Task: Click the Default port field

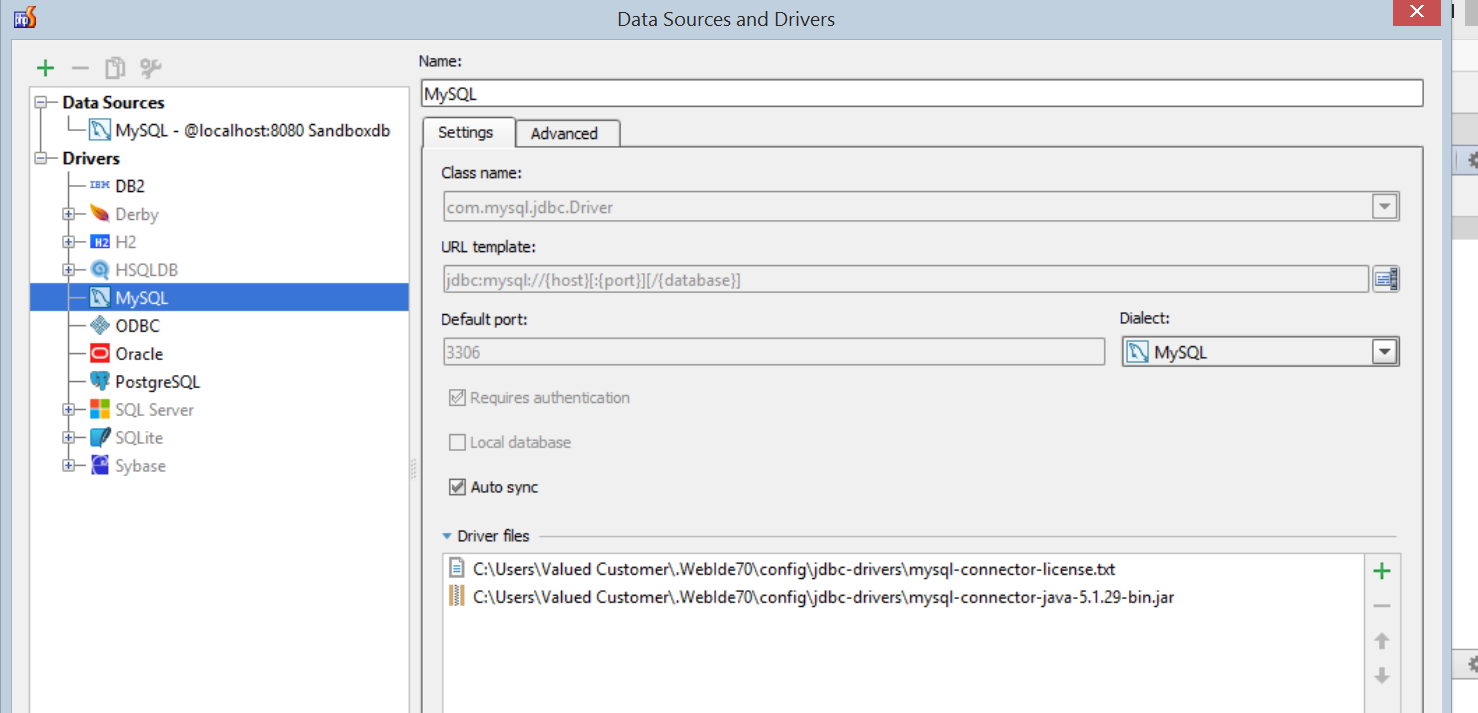Action: click(773, 352)
